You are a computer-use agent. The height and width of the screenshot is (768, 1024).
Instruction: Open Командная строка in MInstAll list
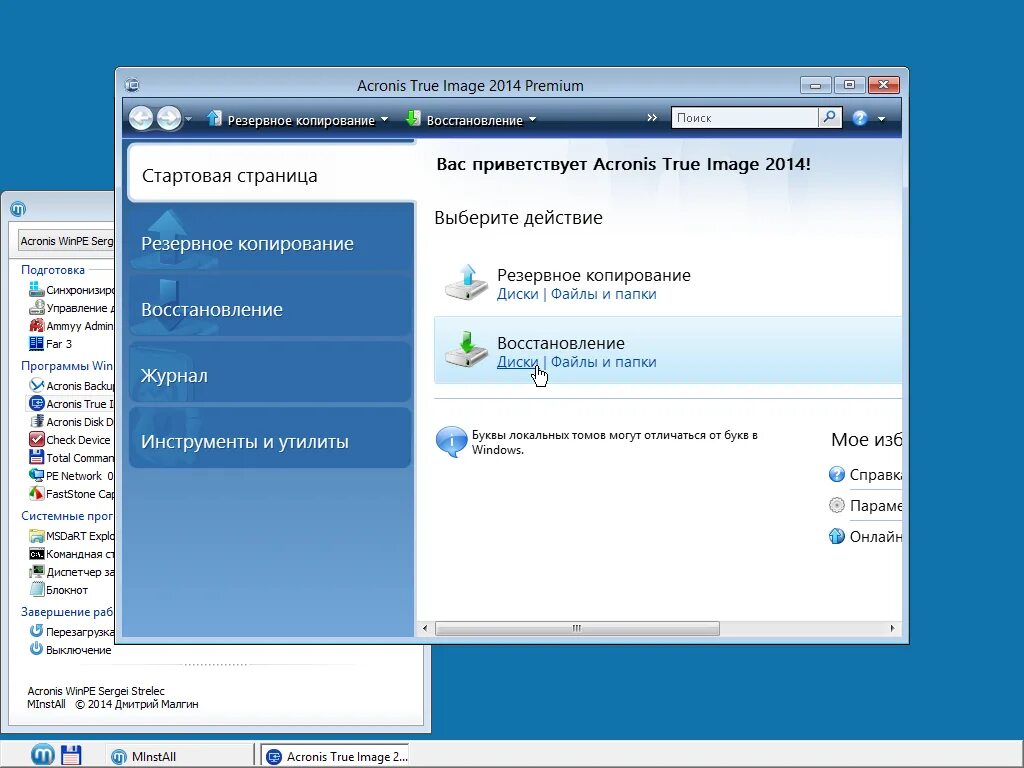[71, 554]
